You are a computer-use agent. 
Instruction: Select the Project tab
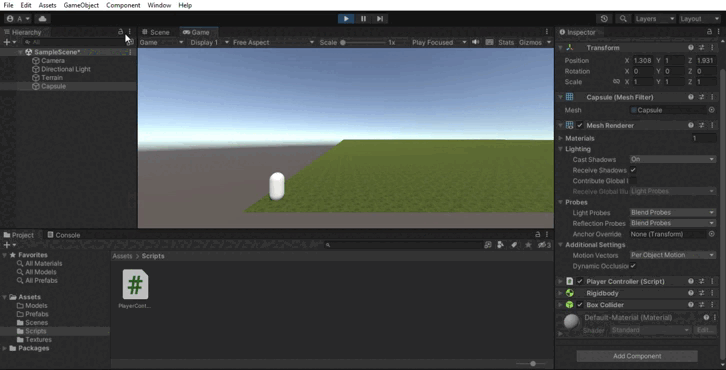pos(19,235)
